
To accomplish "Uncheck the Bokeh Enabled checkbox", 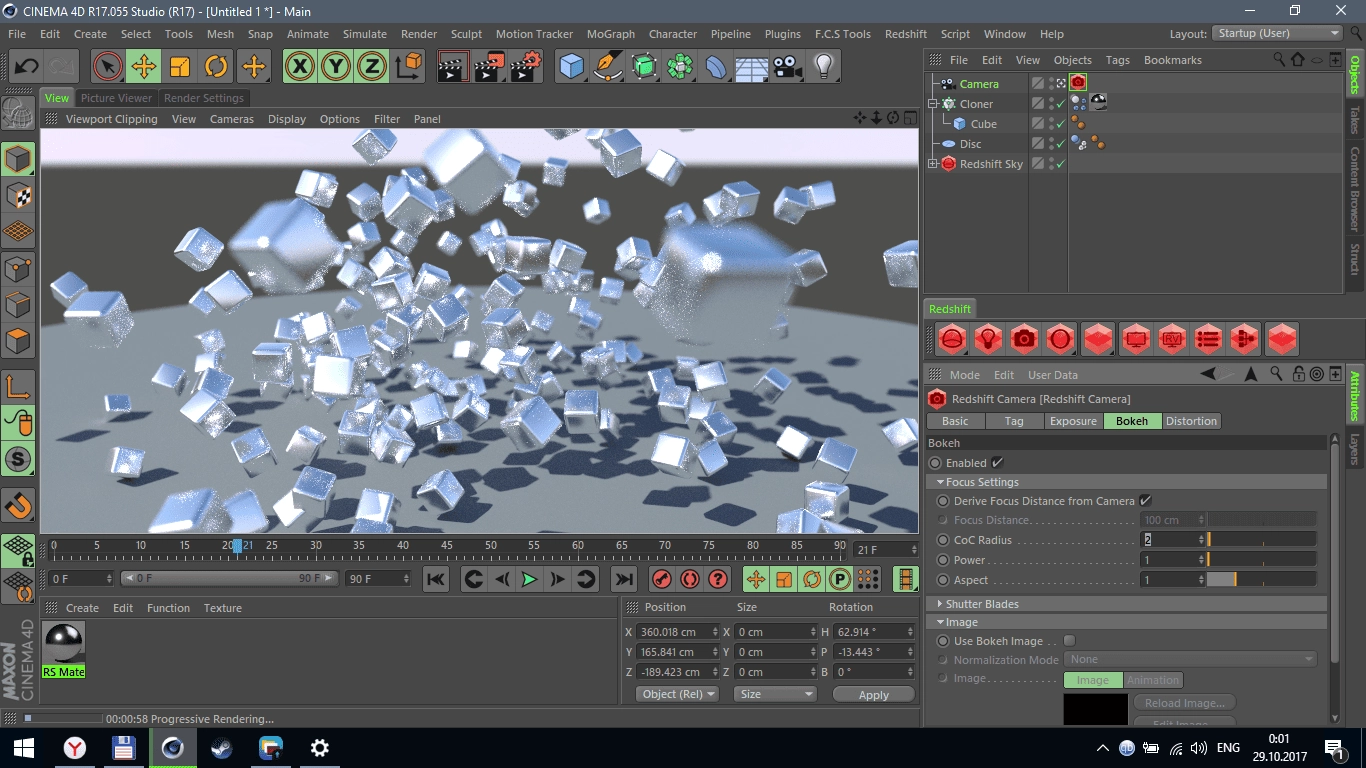I will coord(998,463).
